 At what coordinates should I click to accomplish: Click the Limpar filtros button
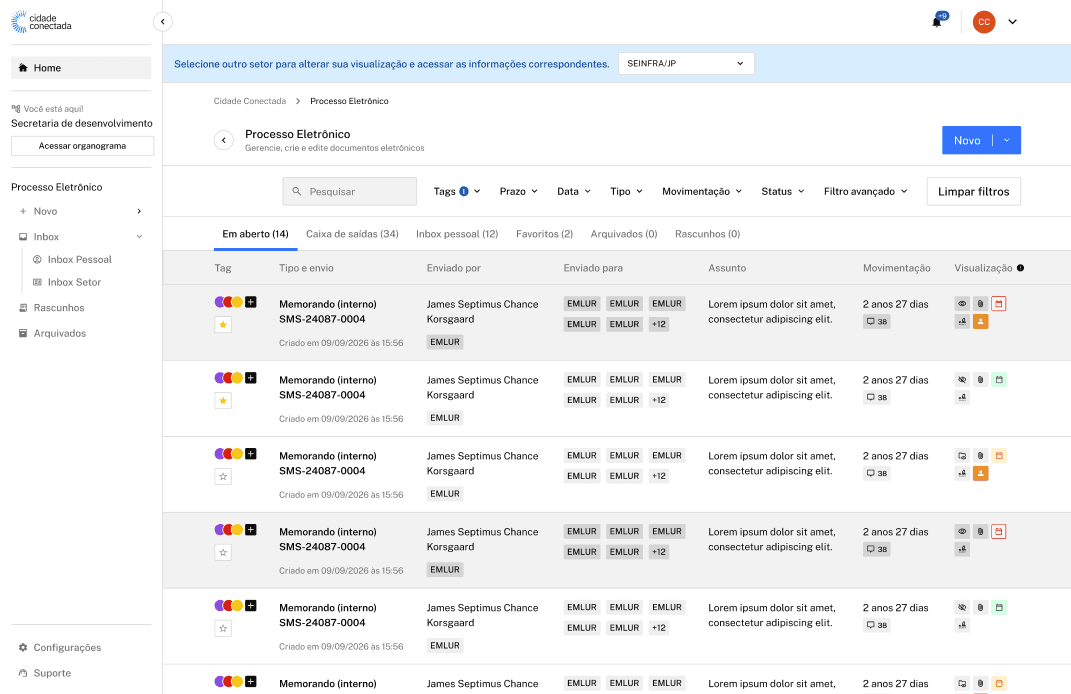coord(973,191)
